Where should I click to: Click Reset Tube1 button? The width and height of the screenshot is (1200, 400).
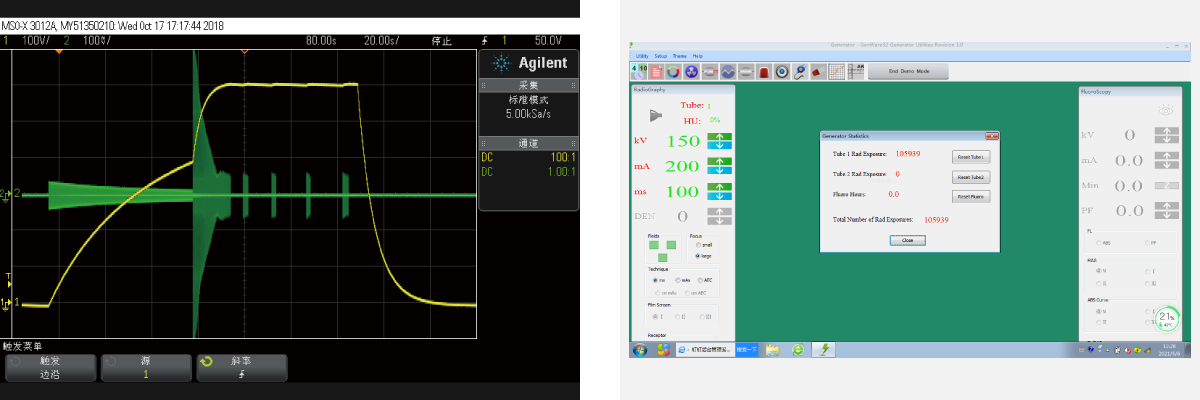(971, 156)
